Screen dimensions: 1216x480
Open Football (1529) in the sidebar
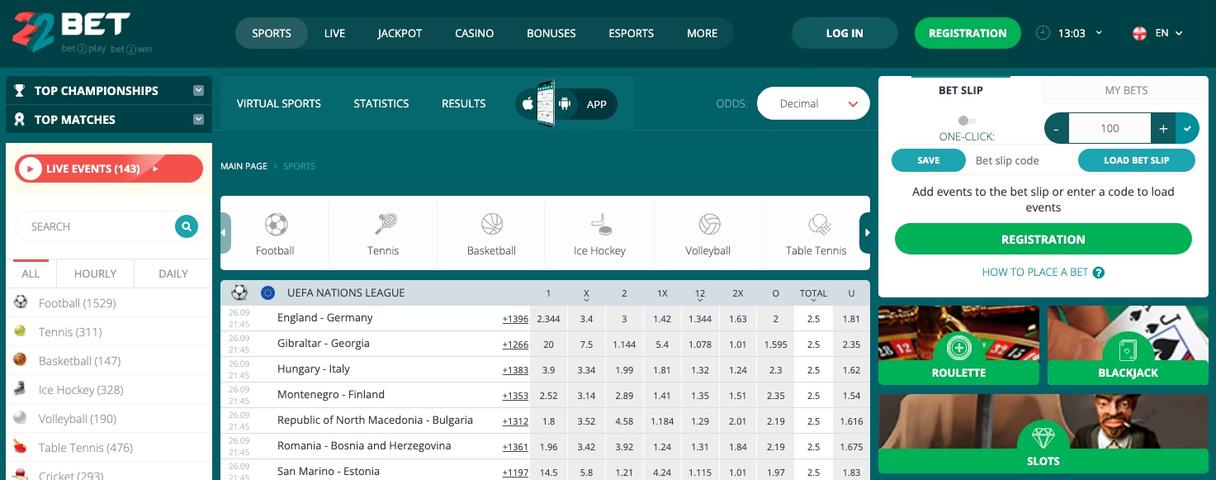77,303
